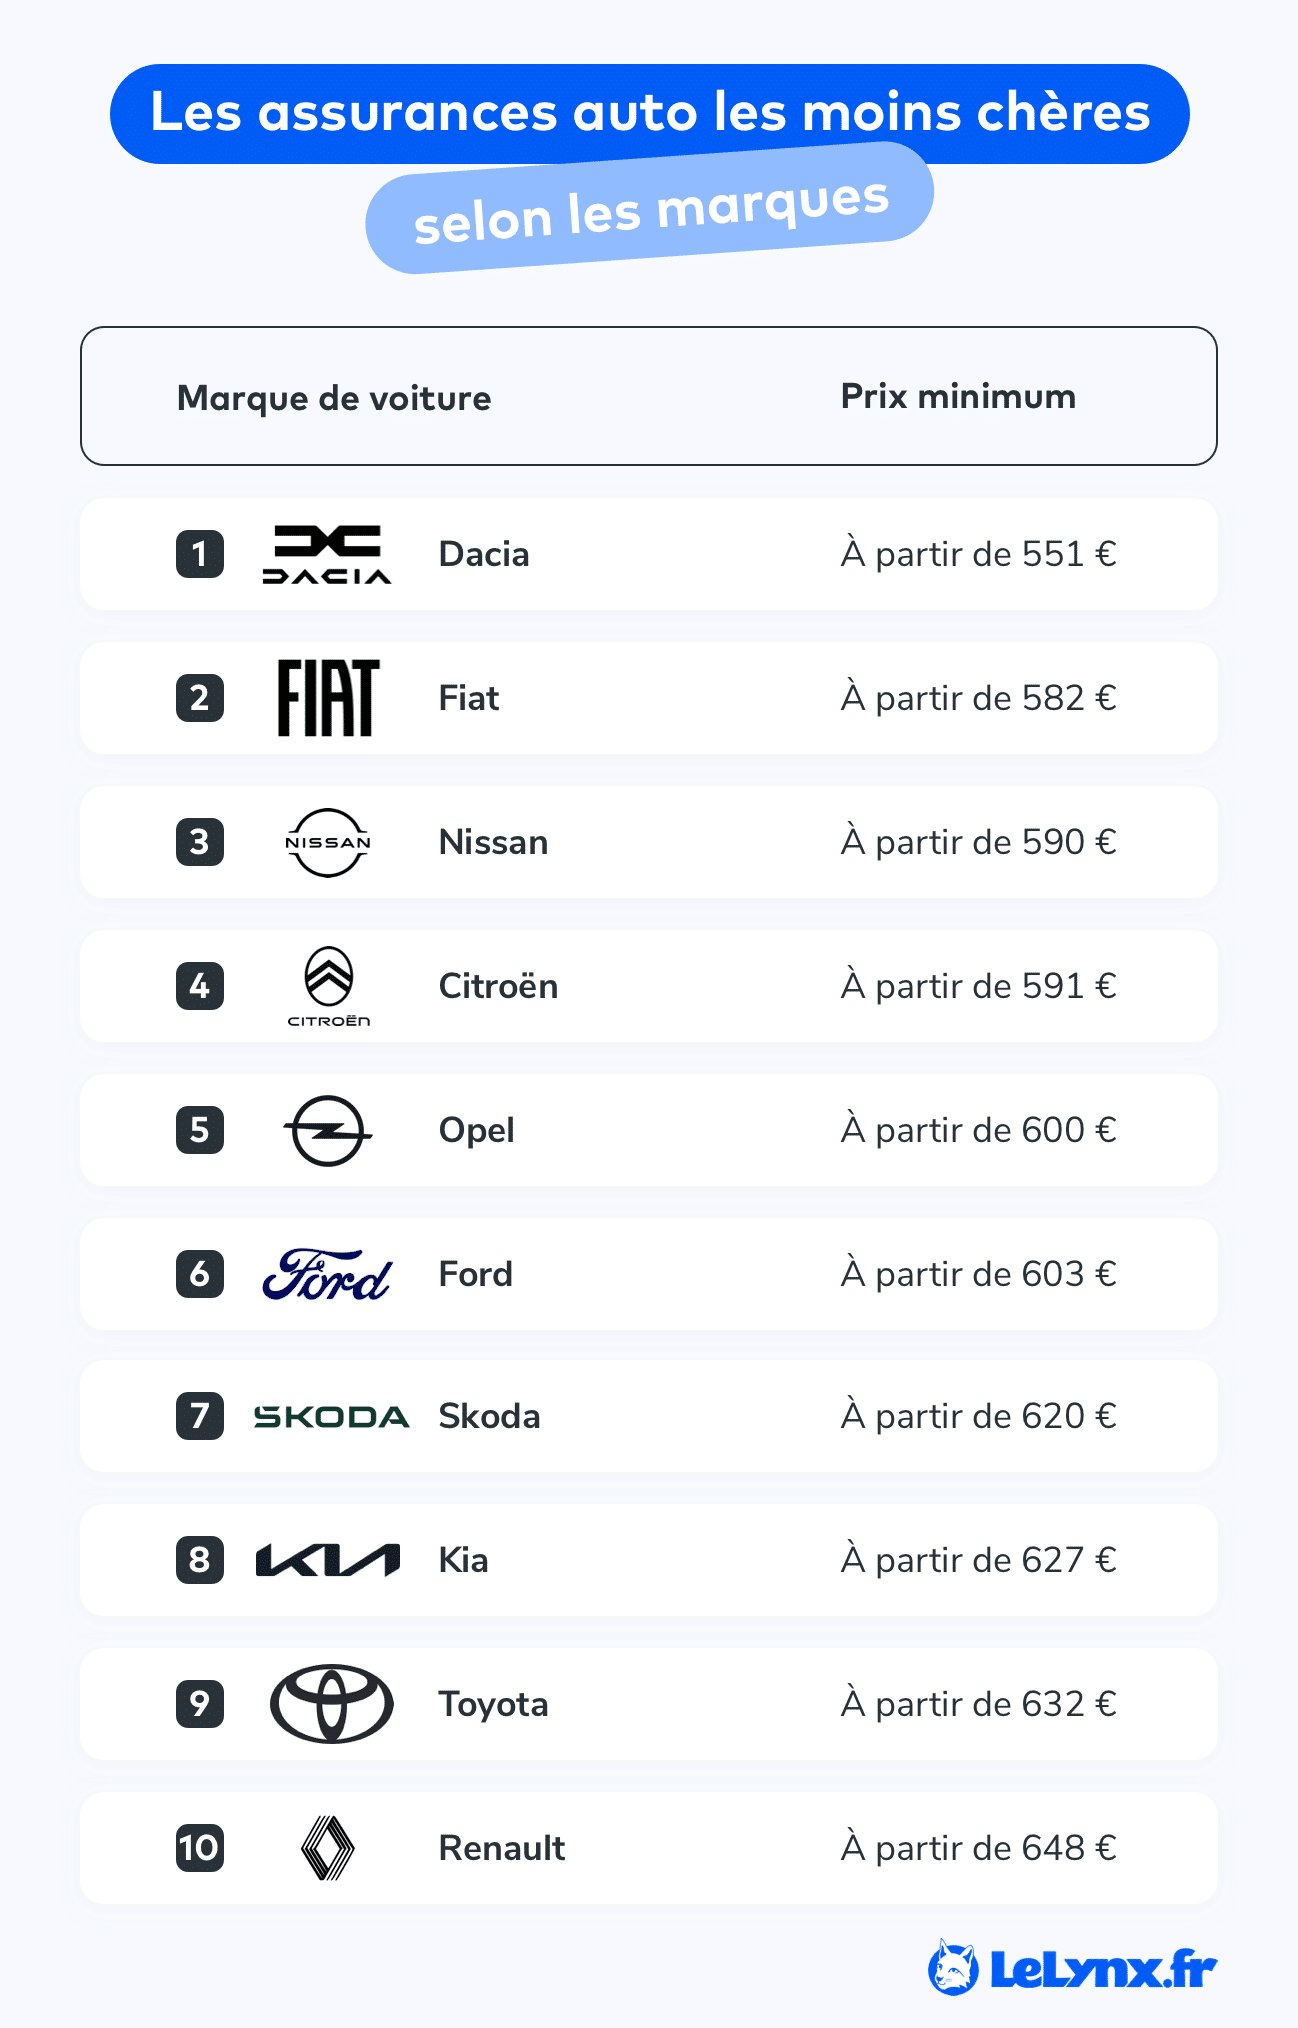Click the title banner Les assurances auto

point(650,113)
